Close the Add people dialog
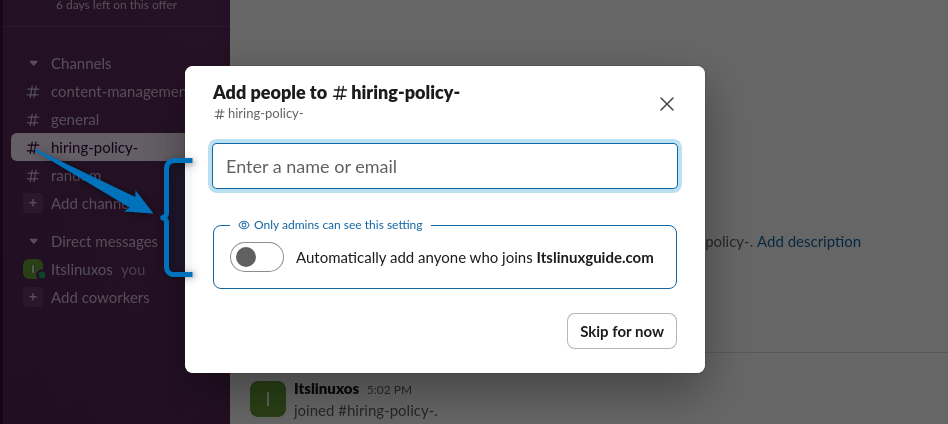The image size is (948, 424). (x=667, y=104)
